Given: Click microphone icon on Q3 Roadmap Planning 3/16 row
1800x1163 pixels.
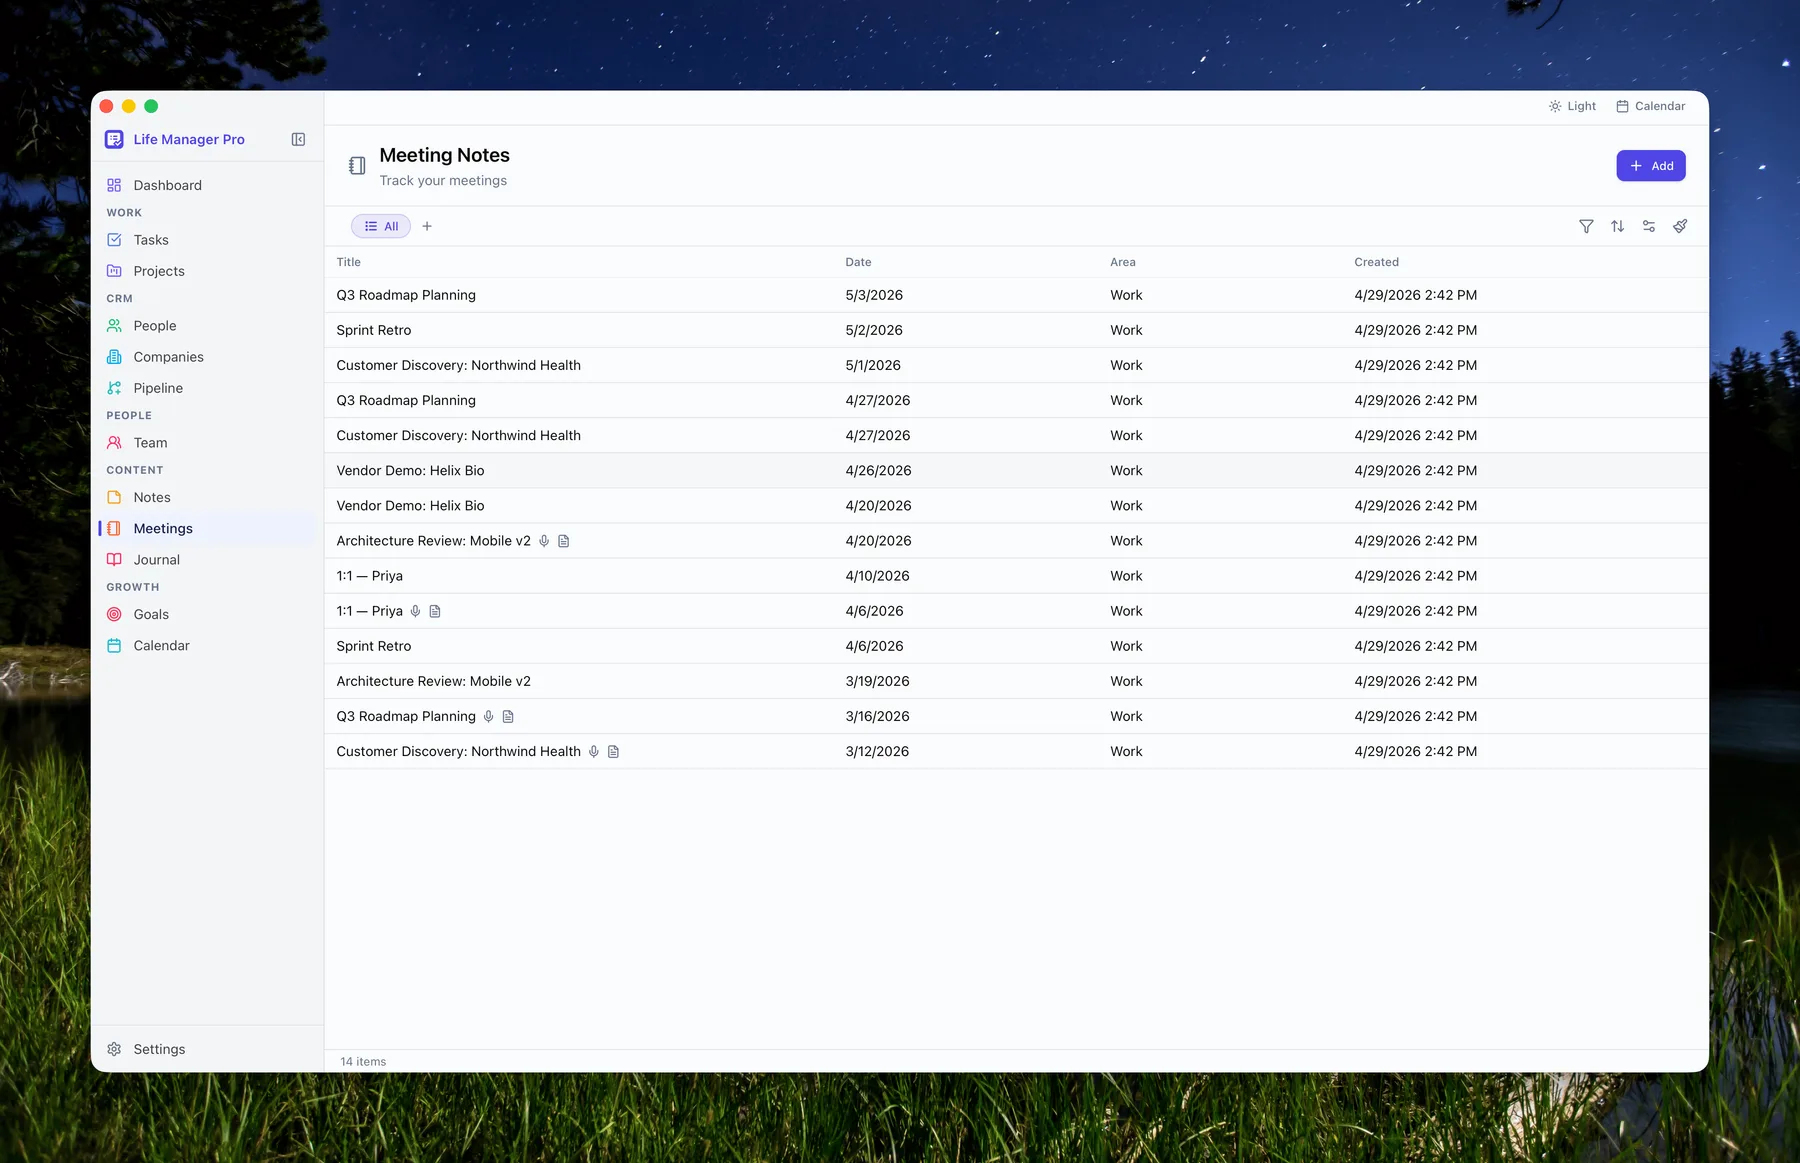Looking at the screenshot, I should (x=489, y=716).
